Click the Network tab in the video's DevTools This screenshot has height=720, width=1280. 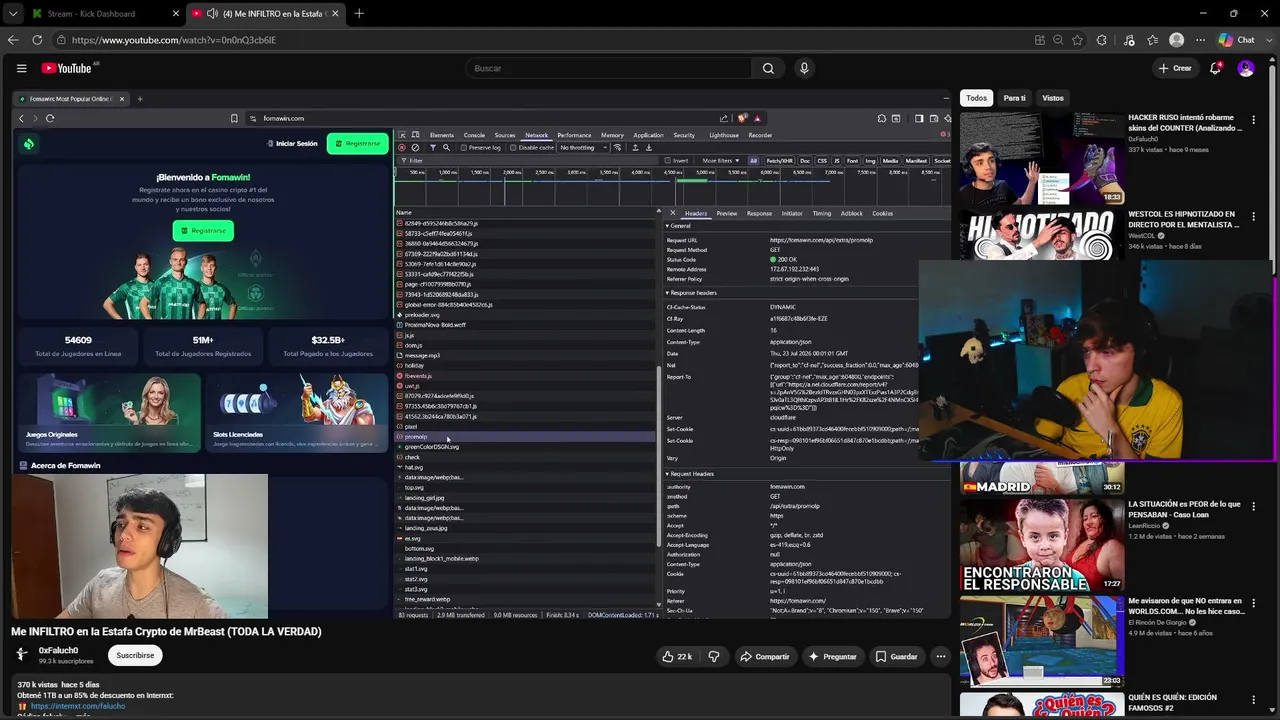point(537,135)
